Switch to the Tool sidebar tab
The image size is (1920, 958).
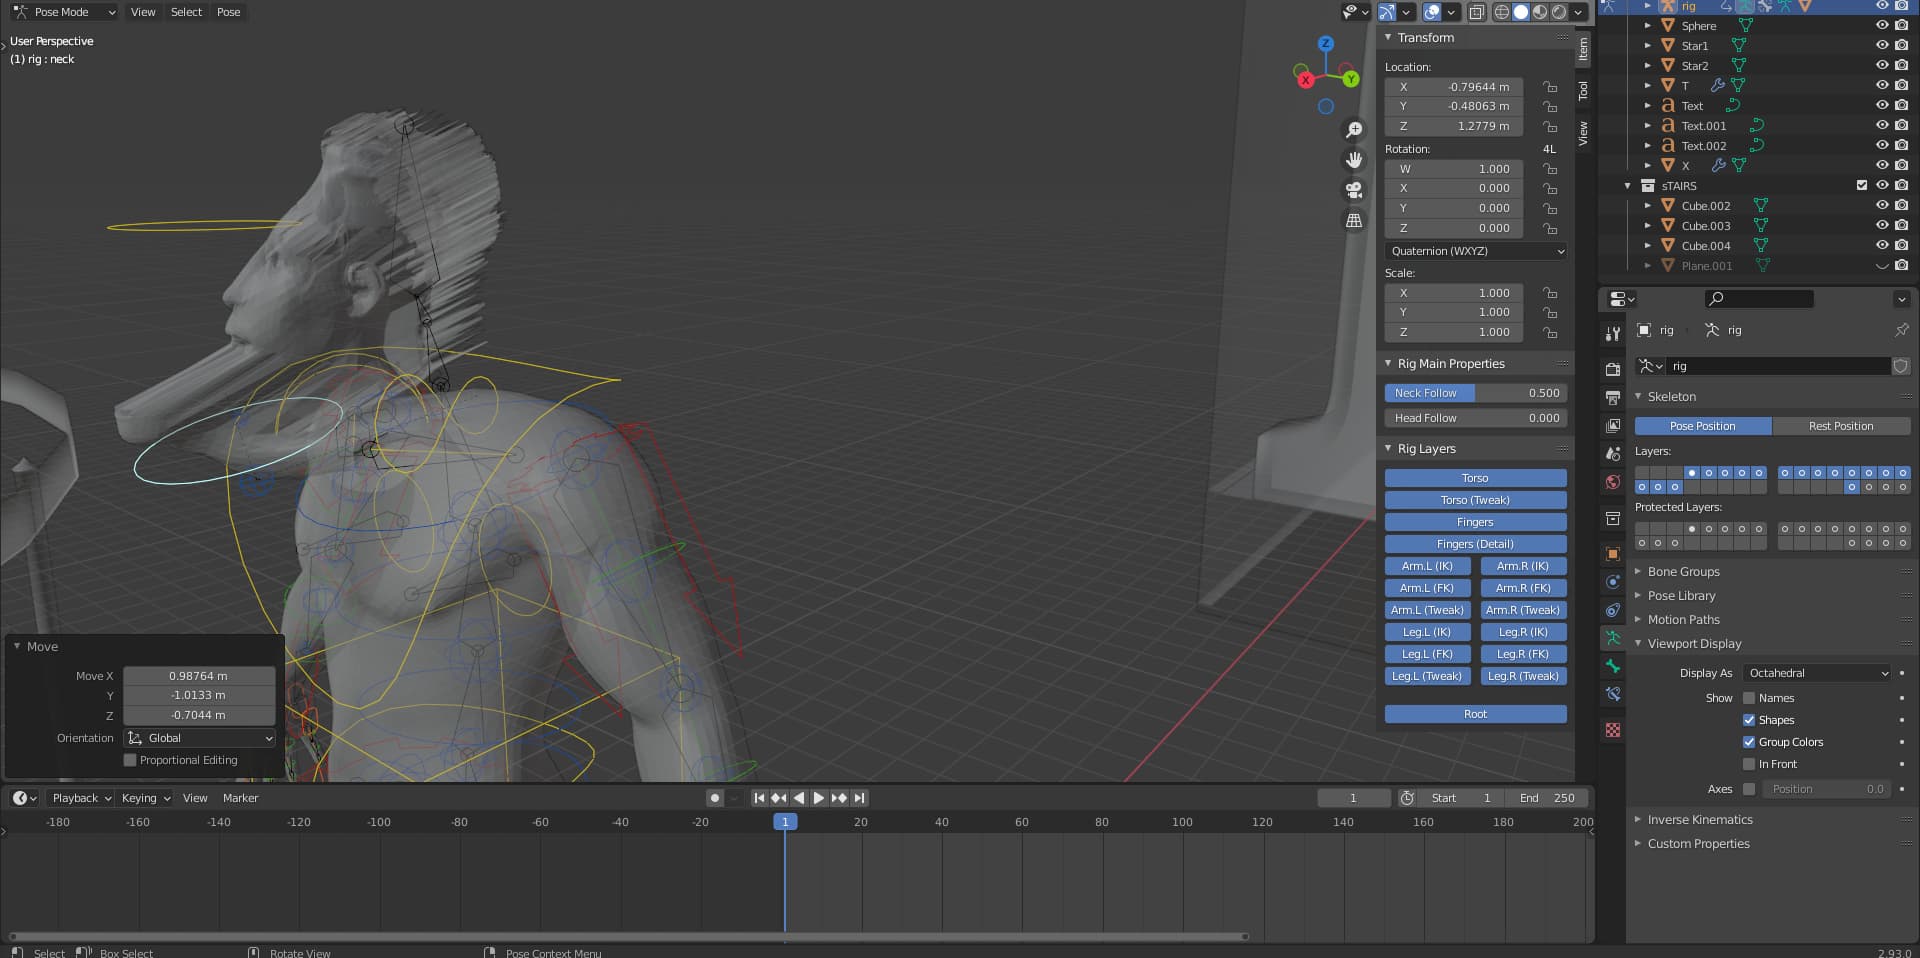point(1583,91)
